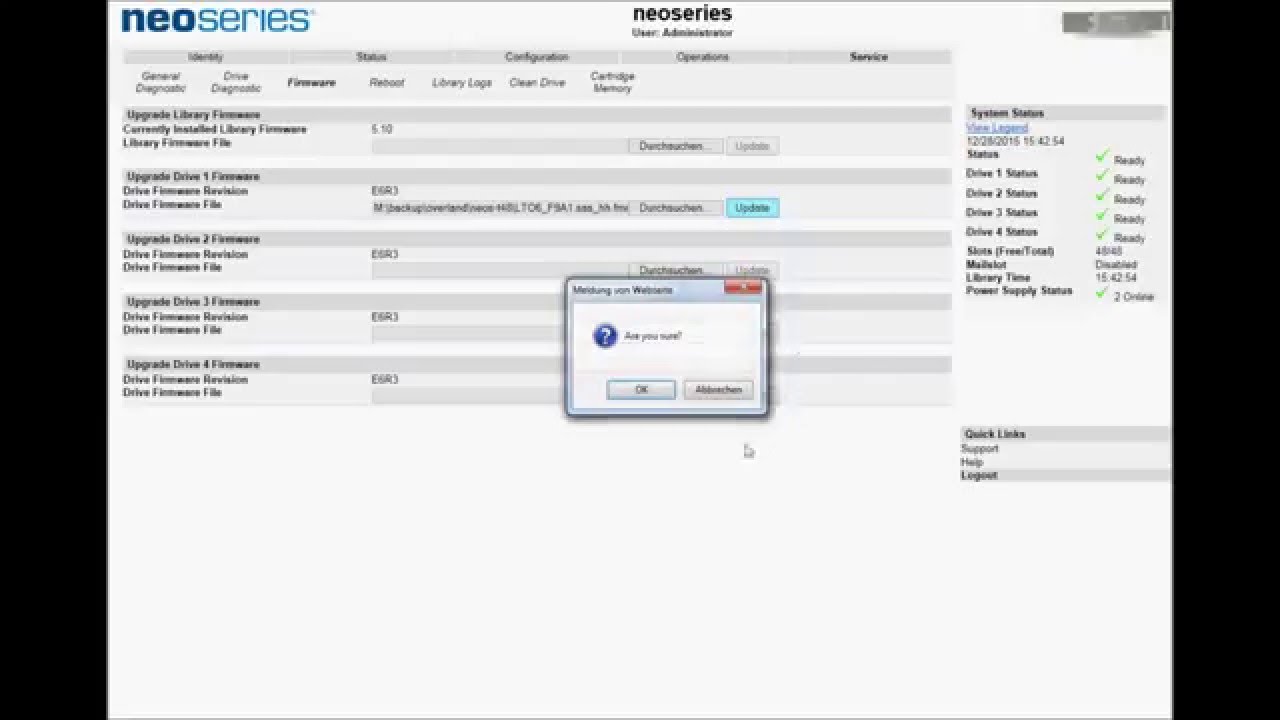Cancel the dialog with Abbrechen
Screen dimensions: 1280x720
point(718,390)
